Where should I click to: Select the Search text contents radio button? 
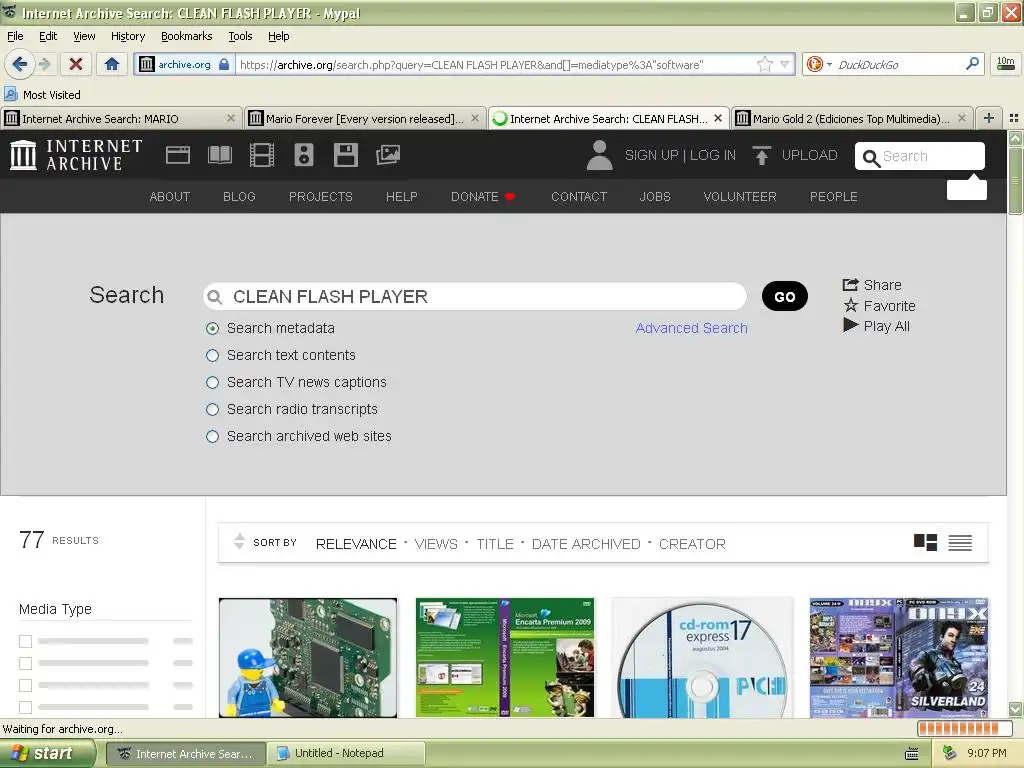click(x=212, y=355)
